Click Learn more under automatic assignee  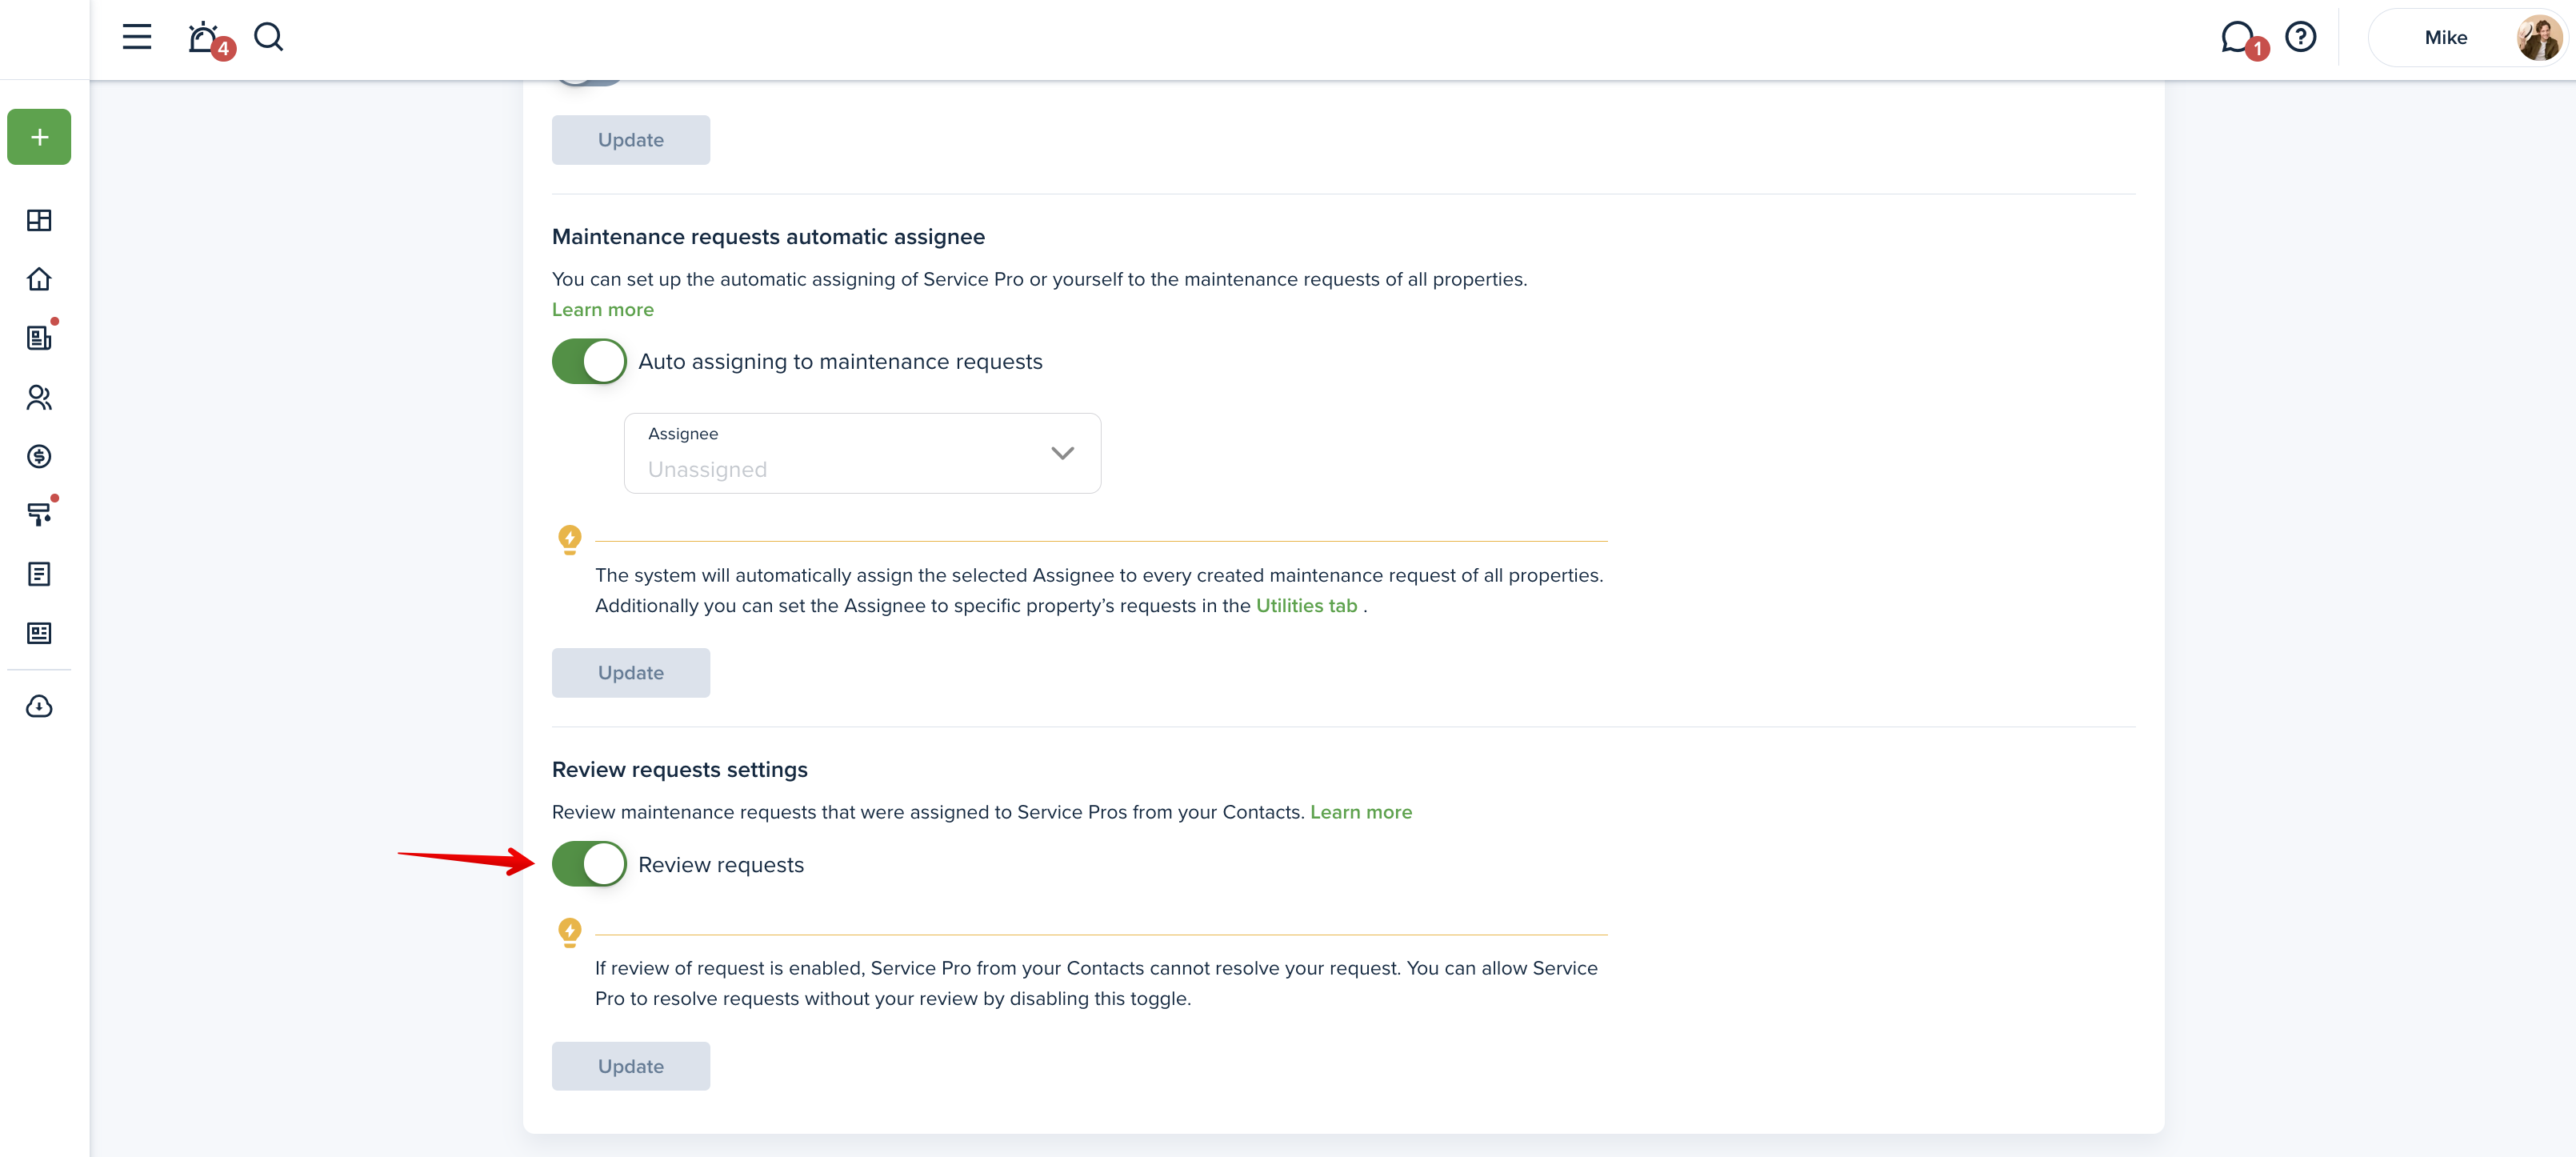point(602,310)
